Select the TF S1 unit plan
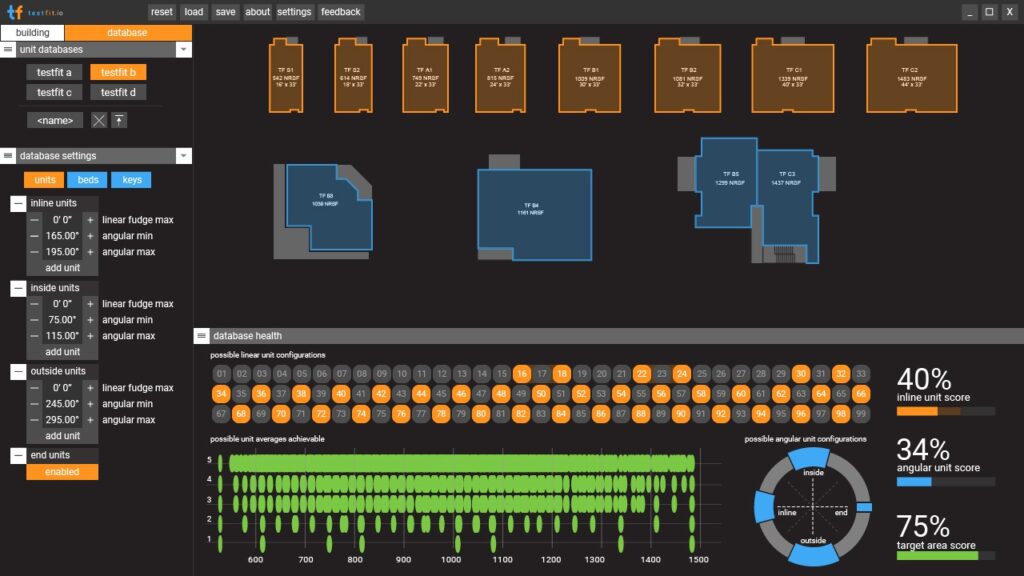Viewport: 1024px width, 576px height. tap(286, 76)
